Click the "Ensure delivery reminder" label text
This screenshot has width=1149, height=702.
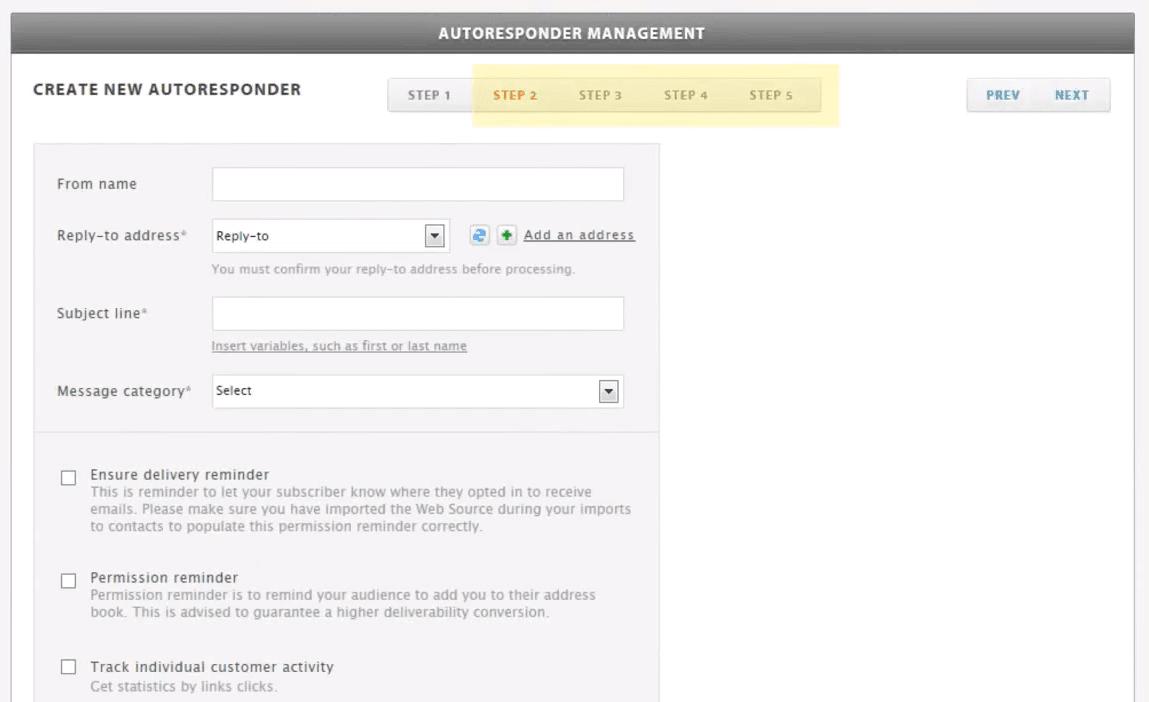click(x=180, y=475)
